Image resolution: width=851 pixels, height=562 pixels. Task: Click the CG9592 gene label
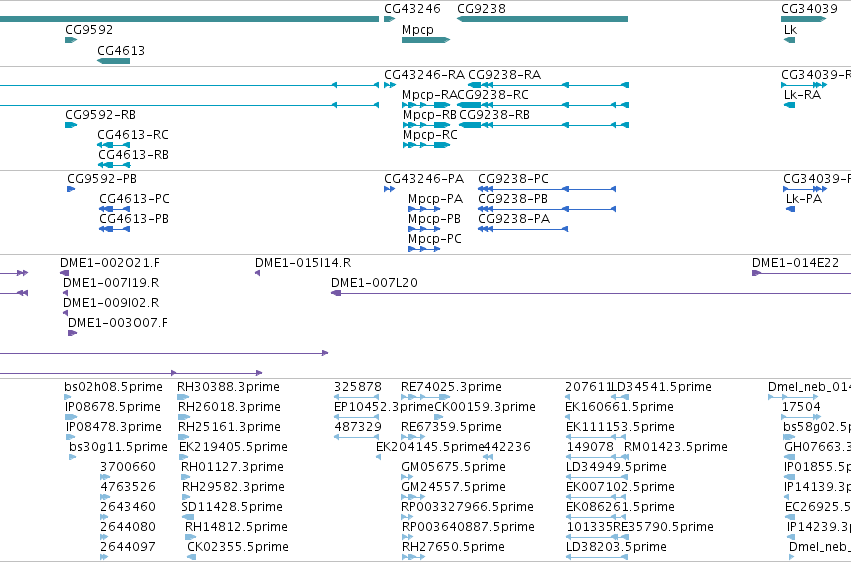tap(89, 30)
